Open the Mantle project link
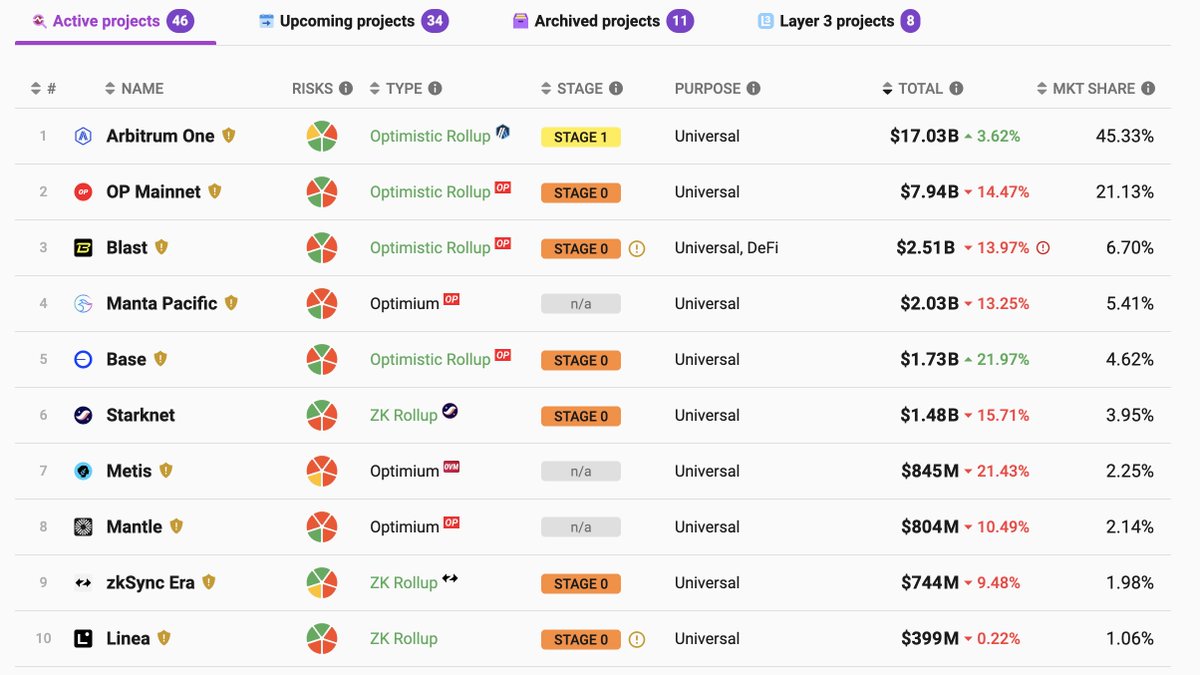Viewport: 1200px width, 675px height. point(134,527)
